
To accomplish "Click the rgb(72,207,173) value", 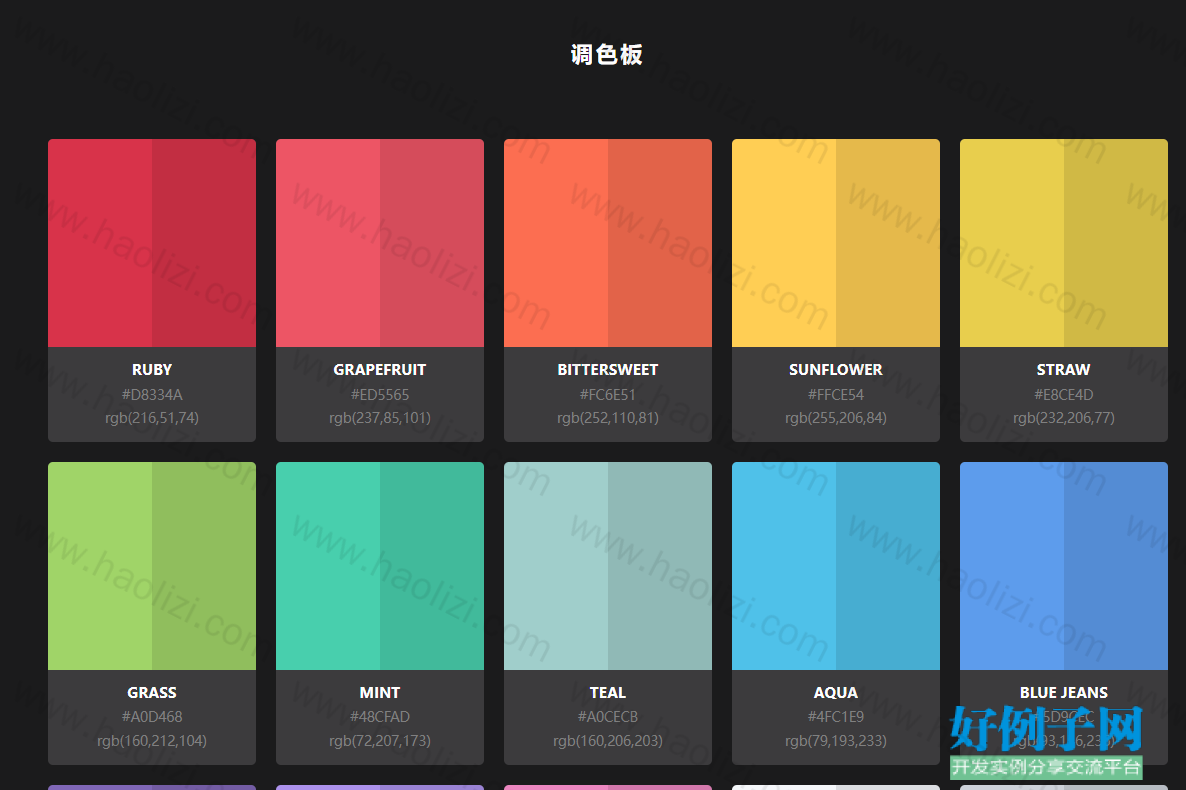I will click(x=380, y=741).
